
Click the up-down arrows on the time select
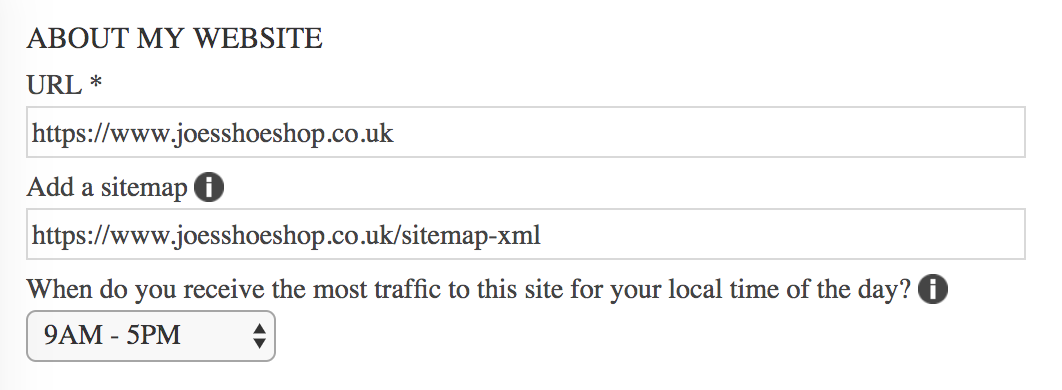point(259,336)
